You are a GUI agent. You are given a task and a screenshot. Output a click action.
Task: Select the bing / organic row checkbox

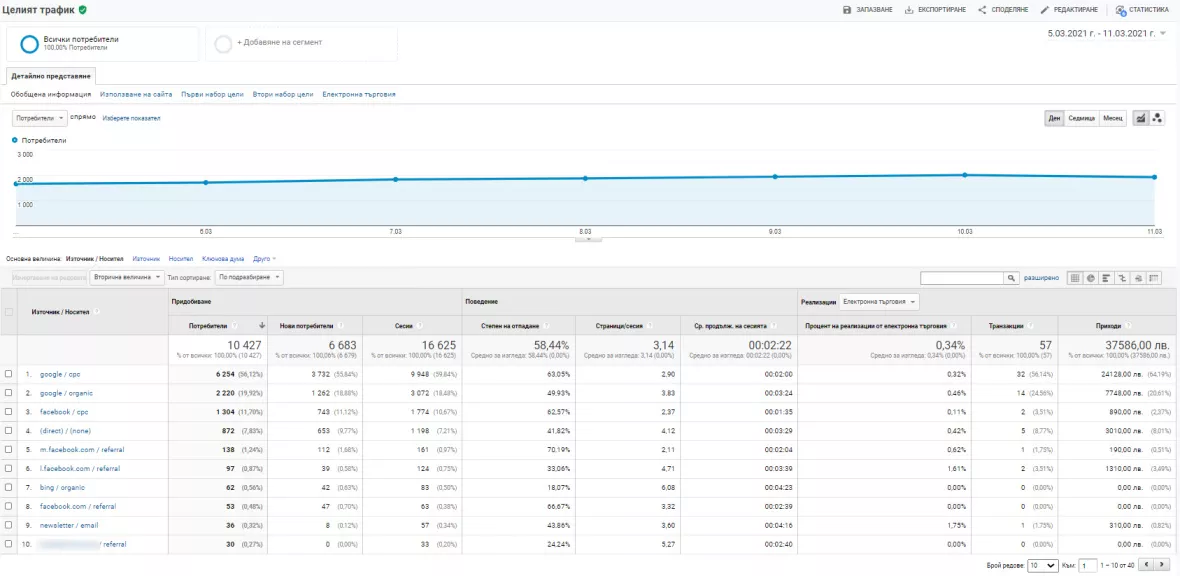pyautogui.click(x=8, y=487)
